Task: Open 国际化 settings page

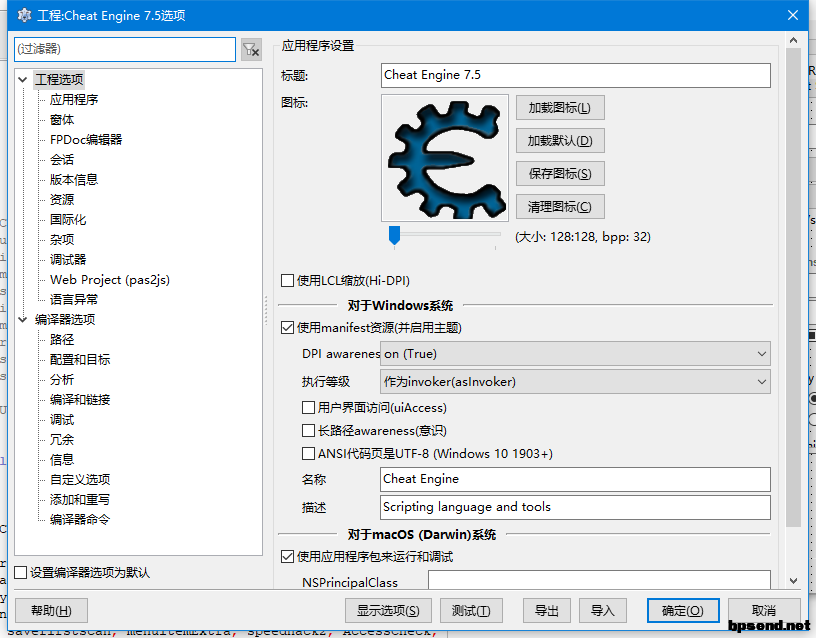Action: (68, 220)
